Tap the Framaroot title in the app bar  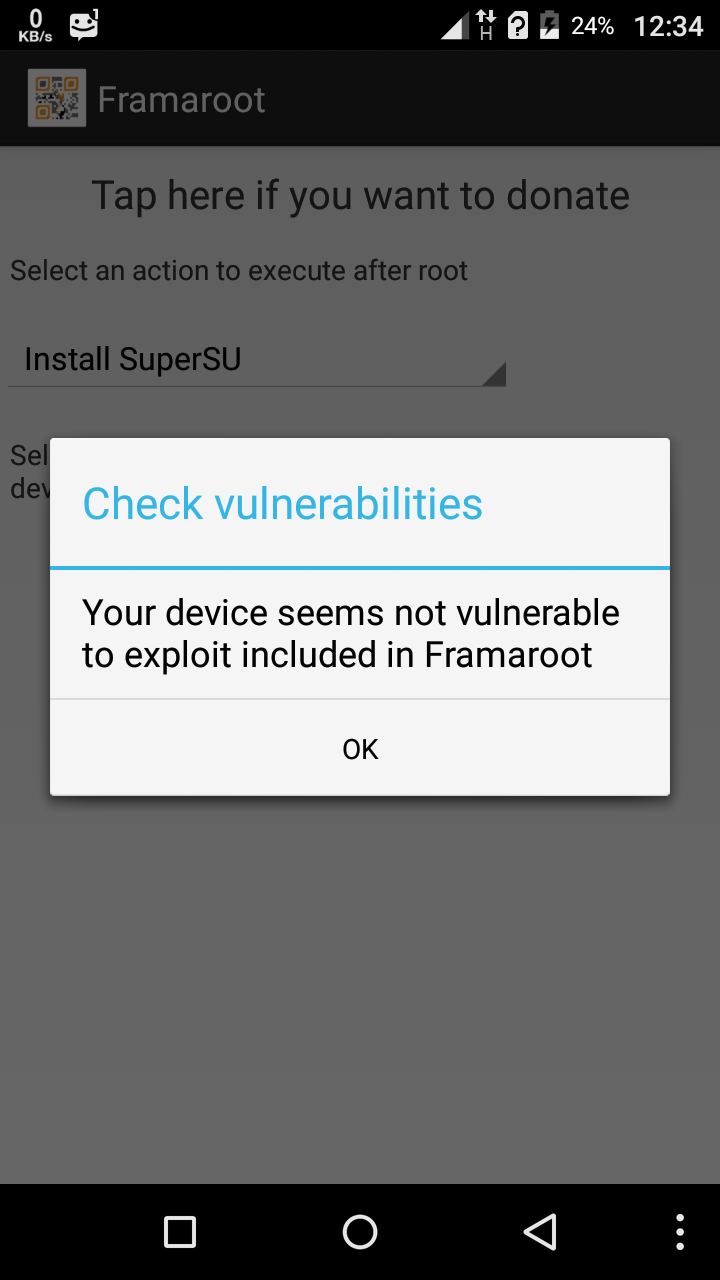tap(181, 99)
